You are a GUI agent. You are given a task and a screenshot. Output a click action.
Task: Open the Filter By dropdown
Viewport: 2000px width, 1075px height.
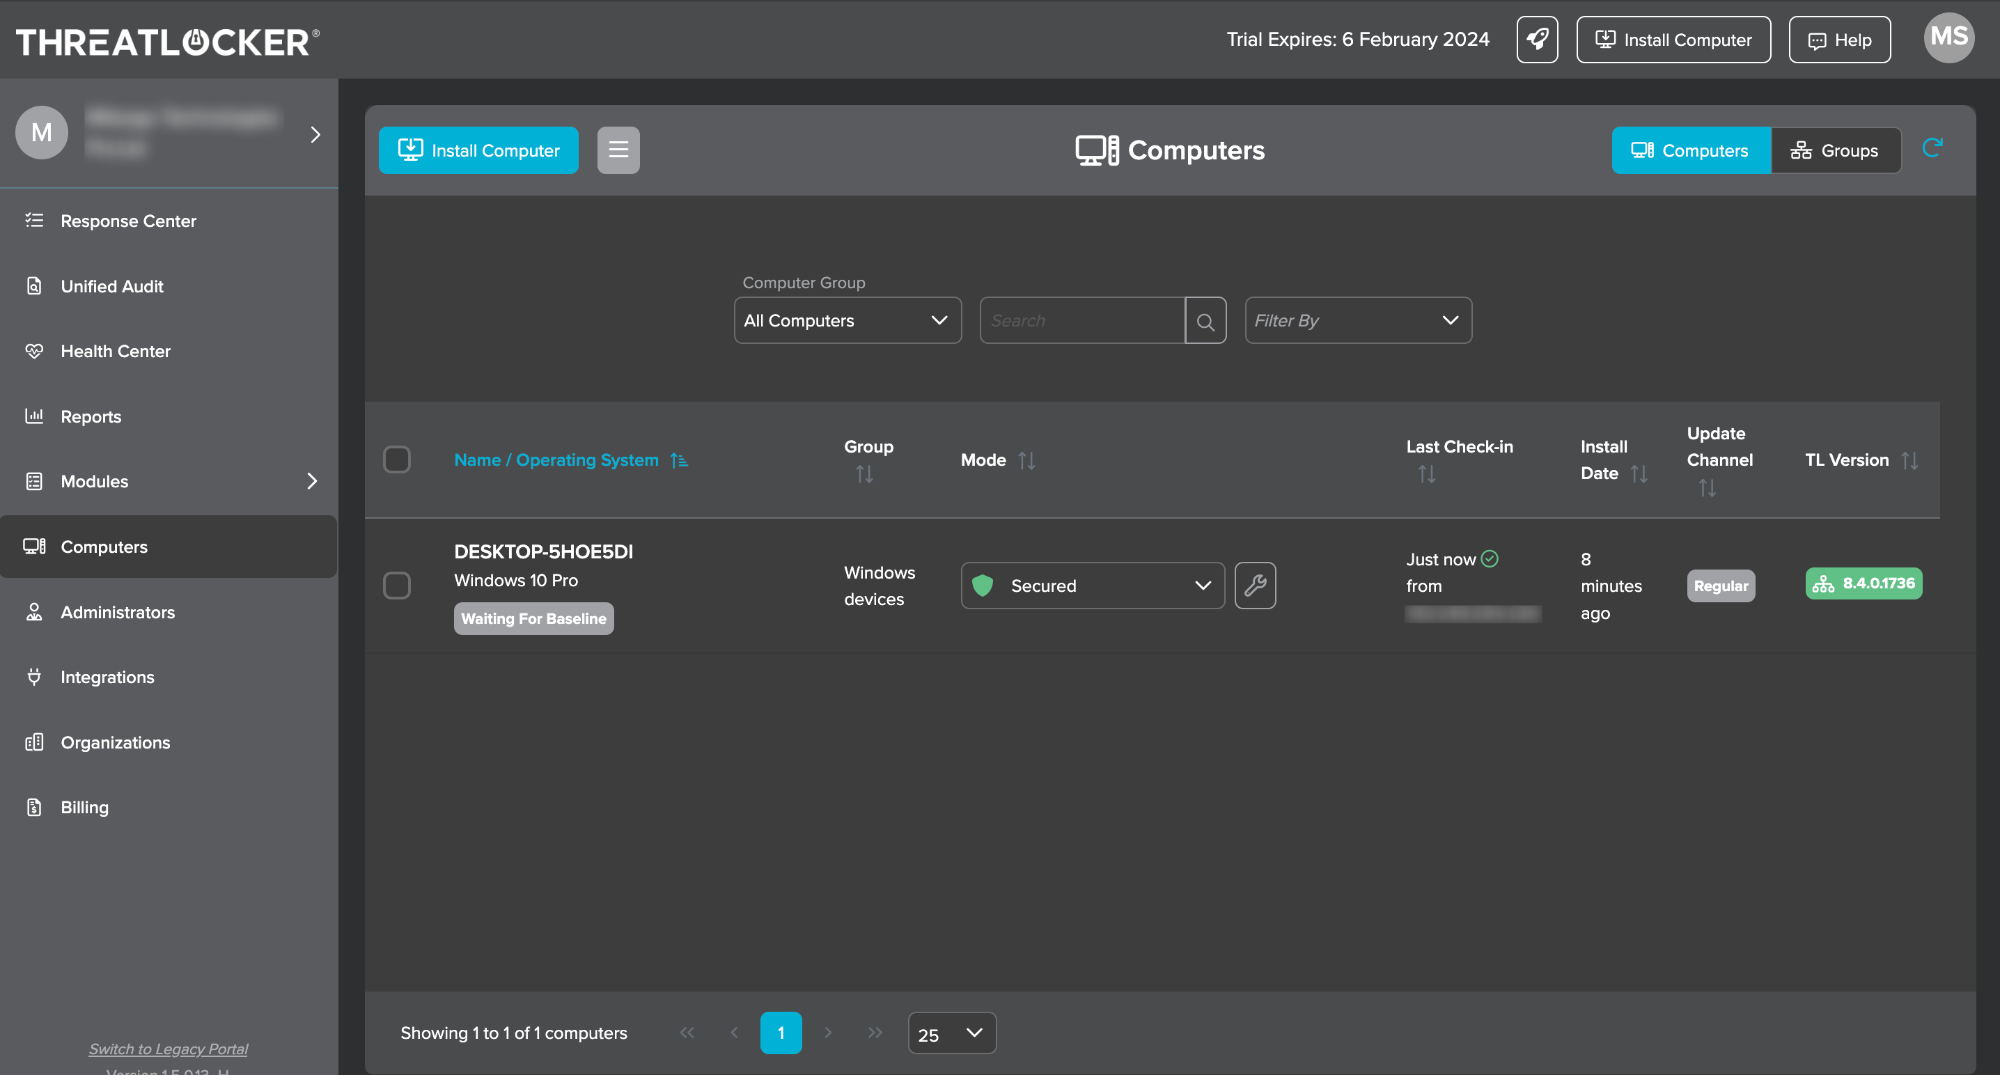[1358, 321]
